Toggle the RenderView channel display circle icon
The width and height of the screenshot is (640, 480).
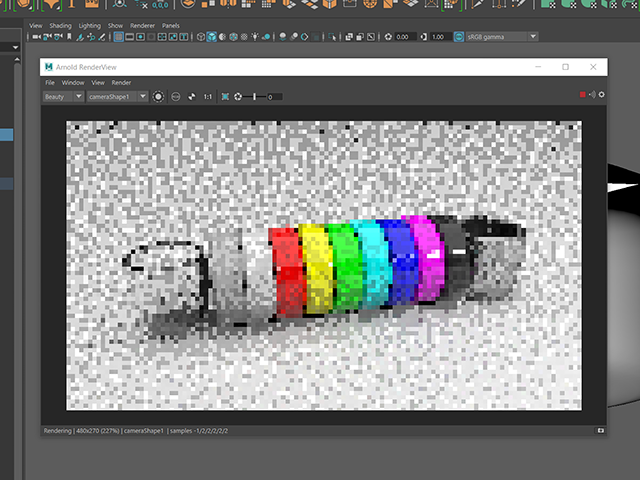tap(158, 97)
